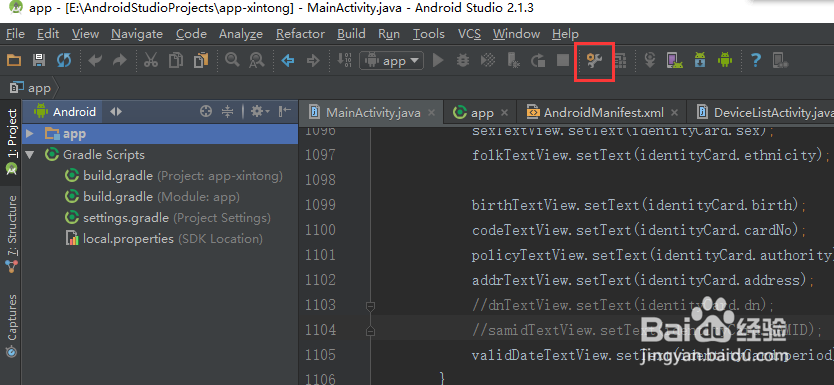Open the View menu
Image resolution: width=834 pixels, height=385 pixels.
(85, 34)
